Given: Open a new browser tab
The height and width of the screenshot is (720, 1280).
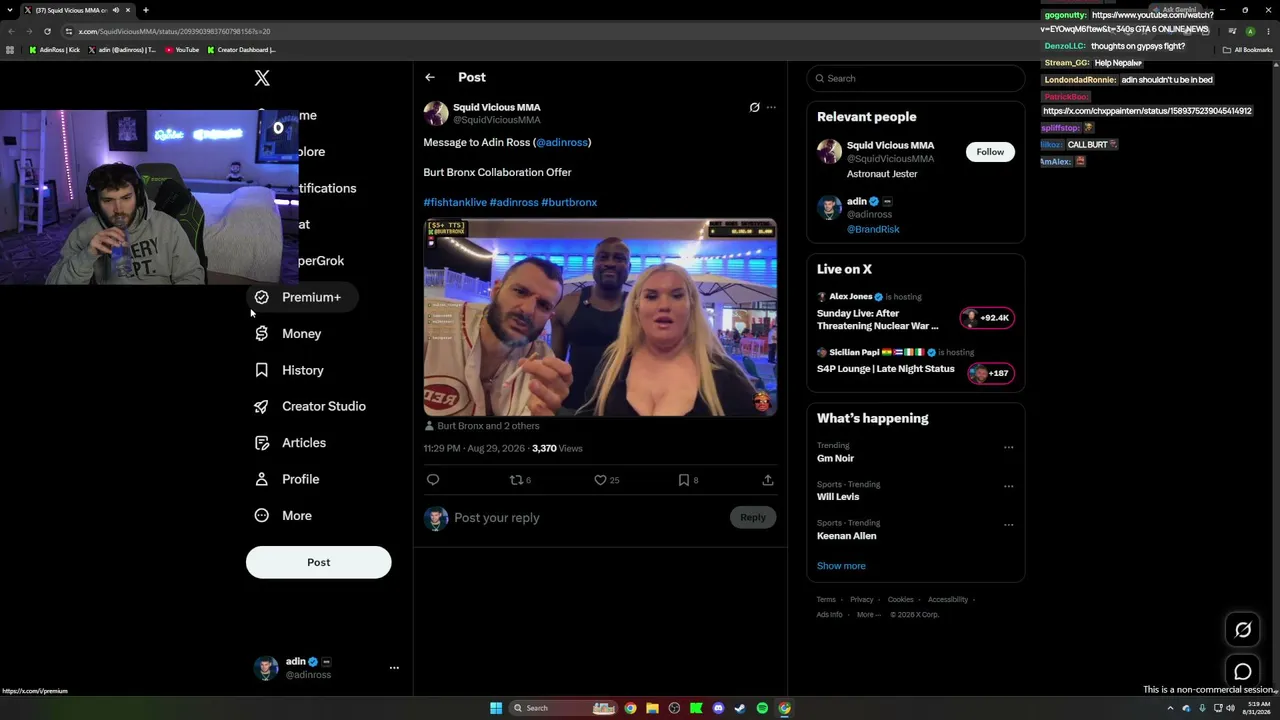Looking at the screenshot, I should point(145,10).
